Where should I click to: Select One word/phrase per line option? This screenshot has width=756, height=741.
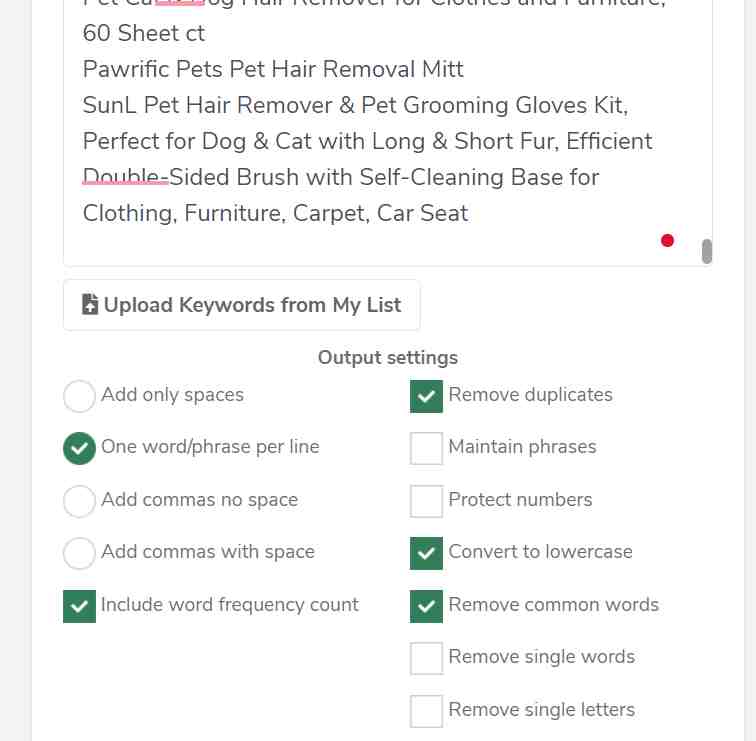click(x=79, y=448)
